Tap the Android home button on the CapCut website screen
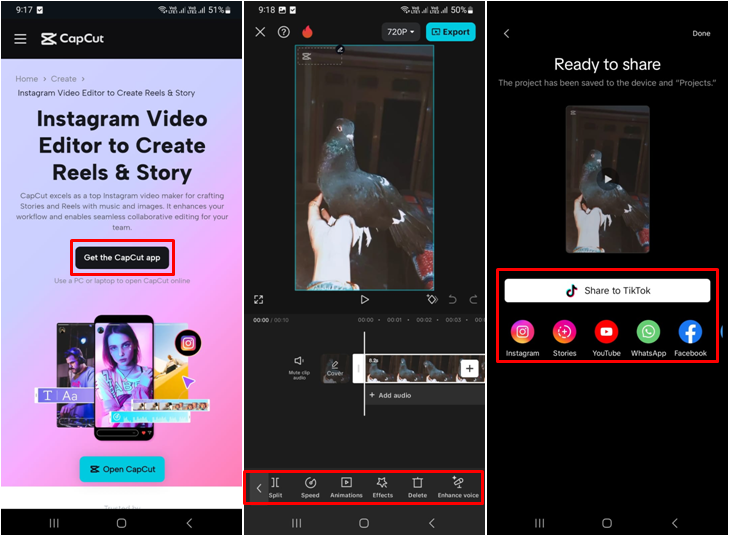Image resolution: width=729 pixels, height=535 pixels. tap(121, 523)
